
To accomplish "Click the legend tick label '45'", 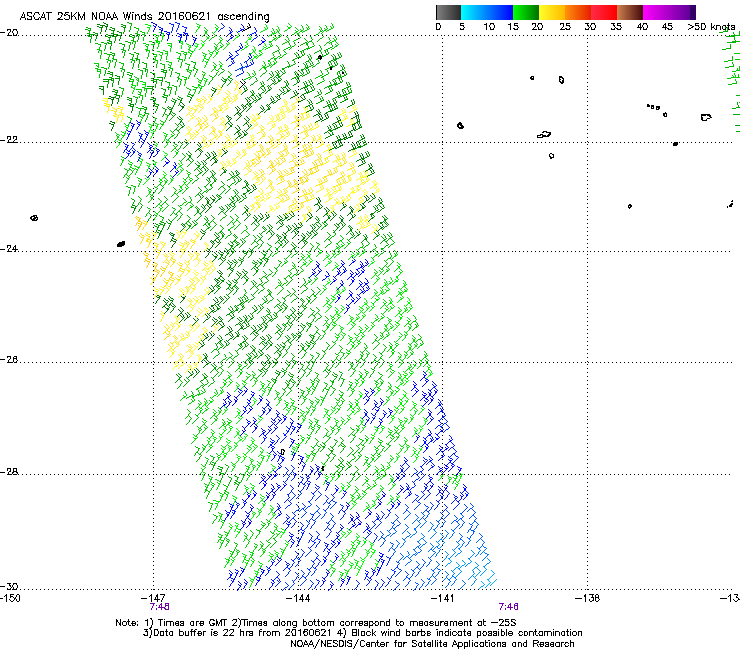I will pyautogui.click(x=667, y=26).
